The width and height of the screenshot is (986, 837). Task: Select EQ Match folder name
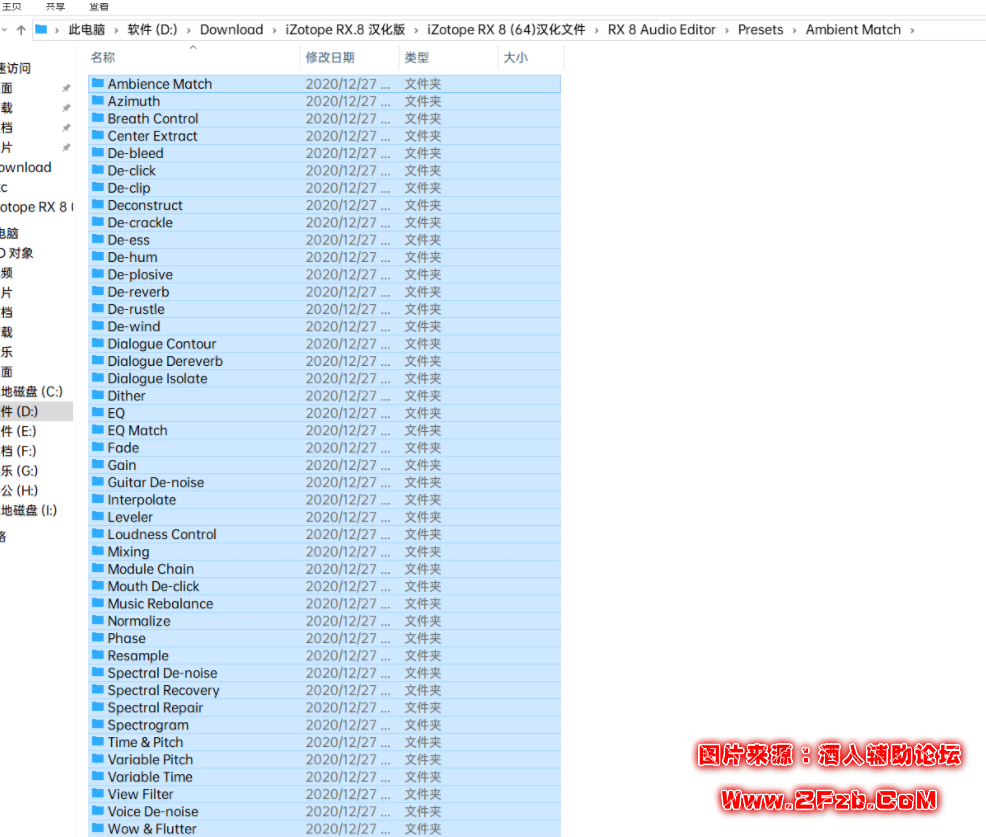[137, 430]
